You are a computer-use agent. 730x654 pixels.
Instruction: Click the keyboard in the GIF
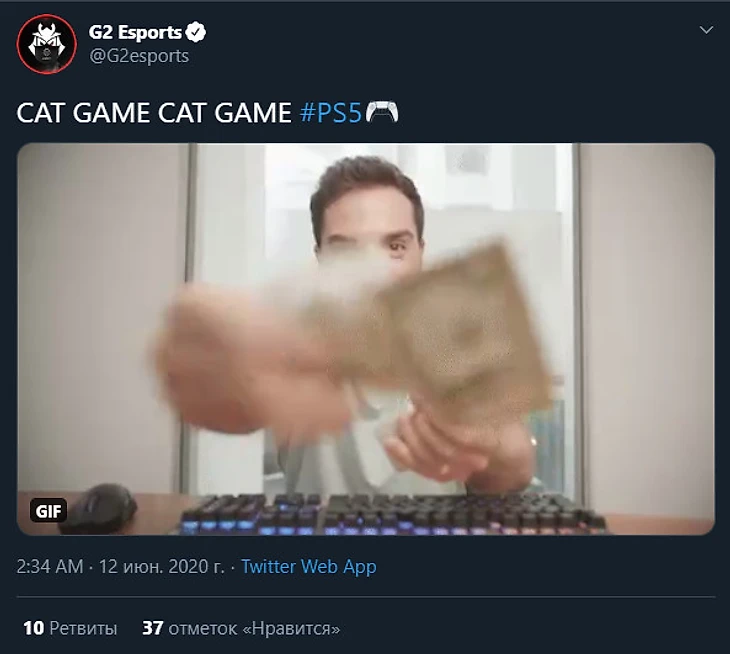393,514
